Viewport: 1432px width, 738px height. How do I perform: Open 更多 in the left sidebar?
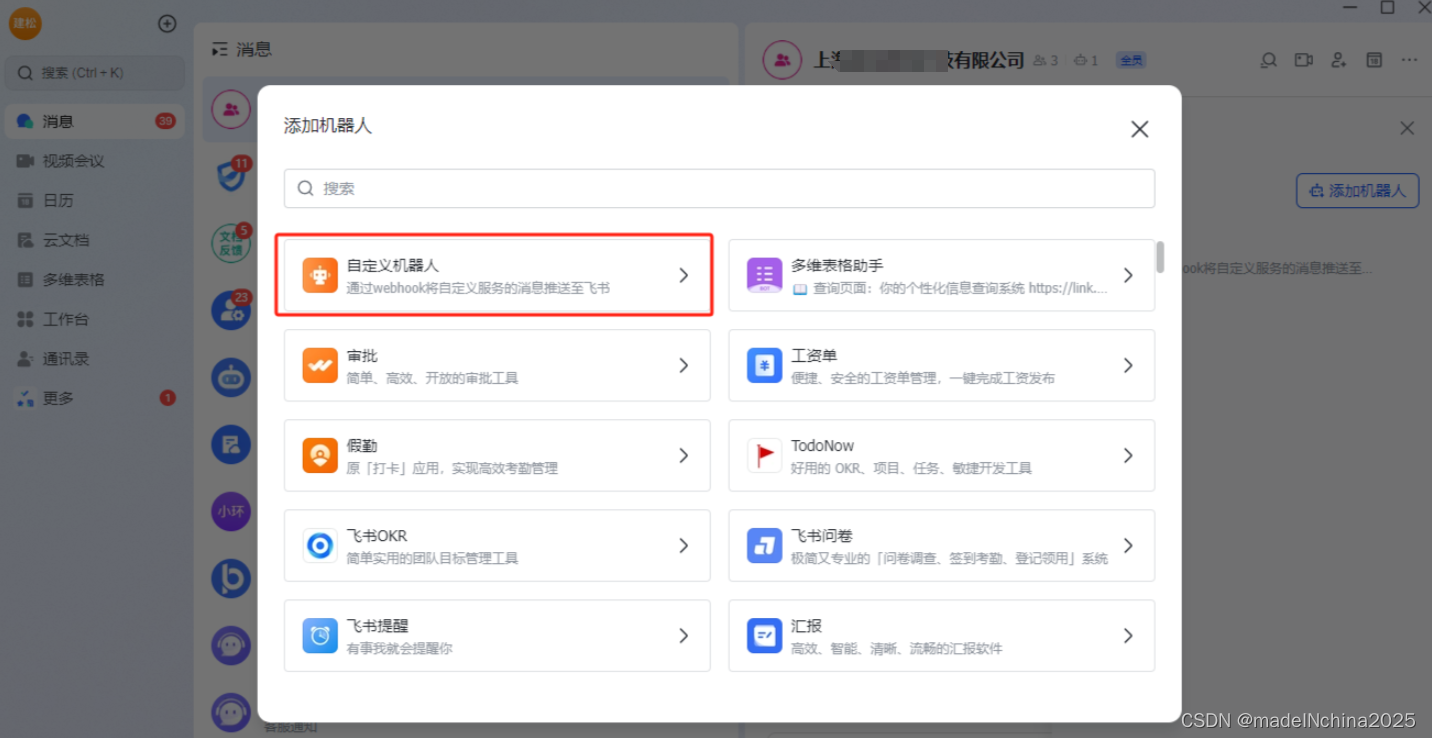click(95, 398)
